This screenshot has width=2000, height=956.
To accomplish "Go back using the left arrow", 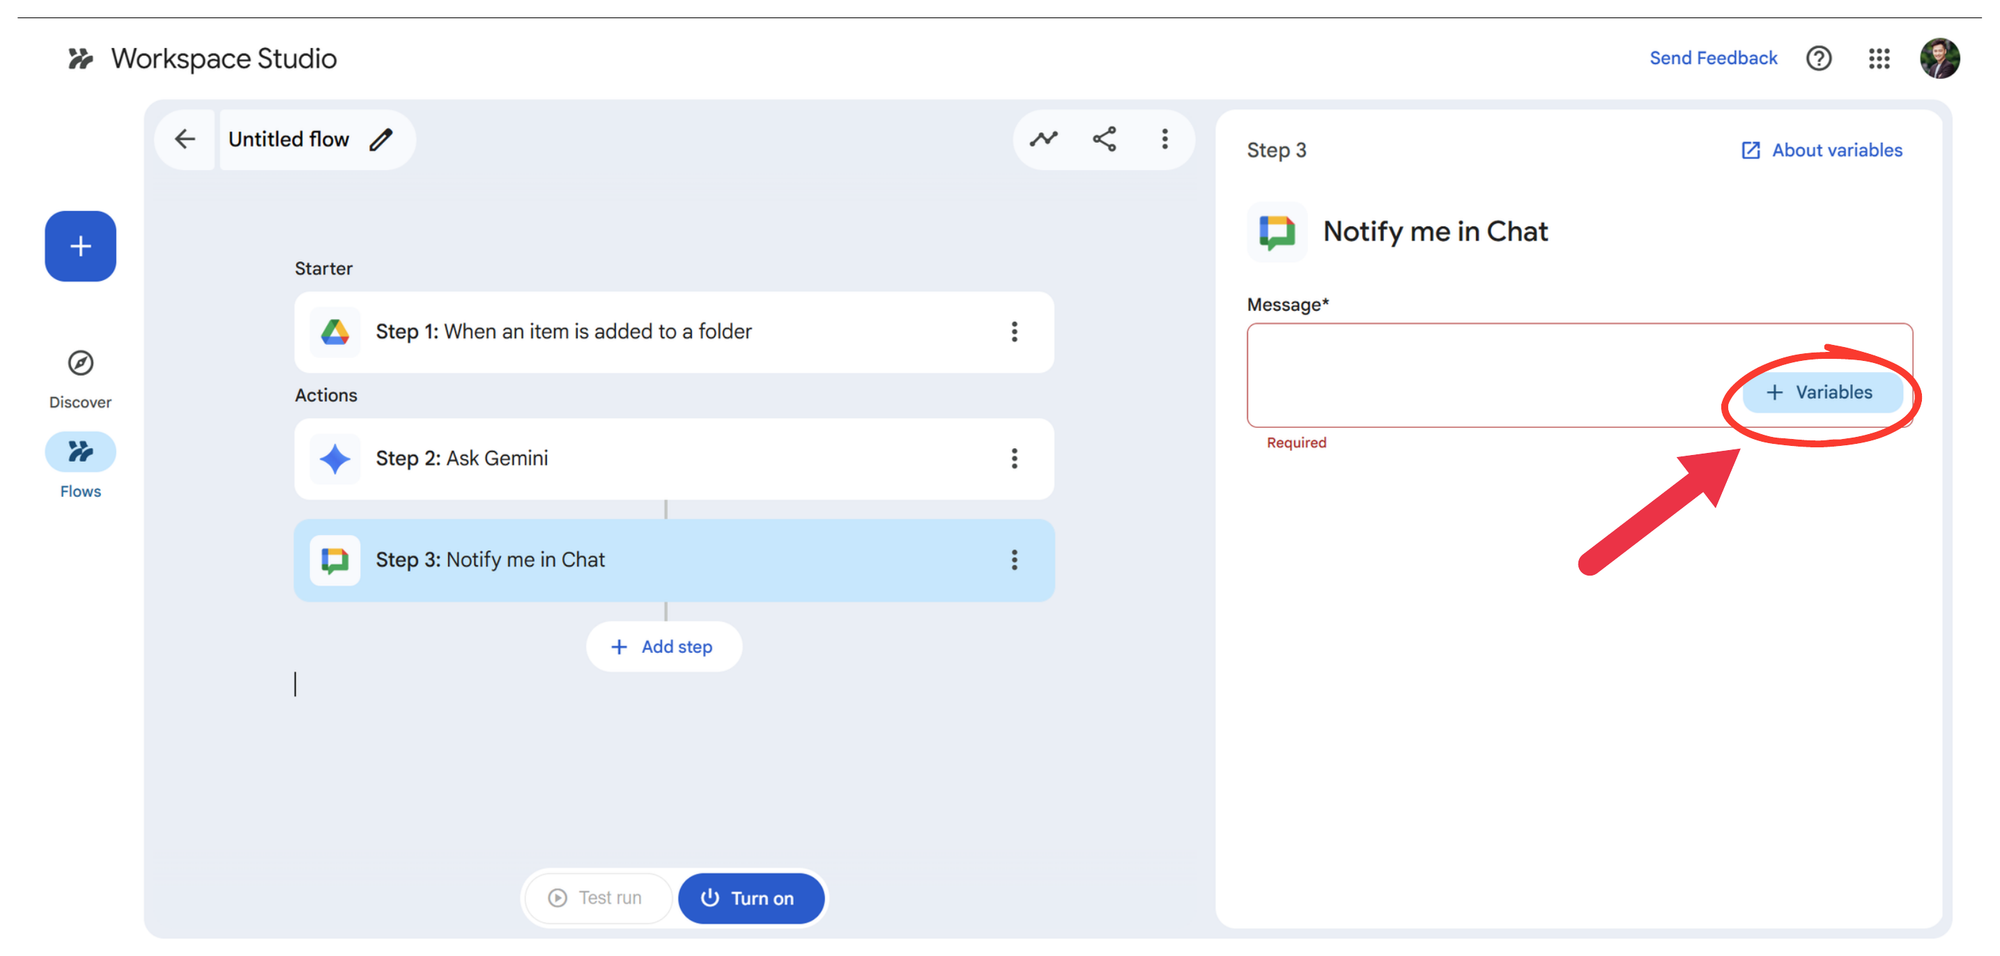I will 185,139.
